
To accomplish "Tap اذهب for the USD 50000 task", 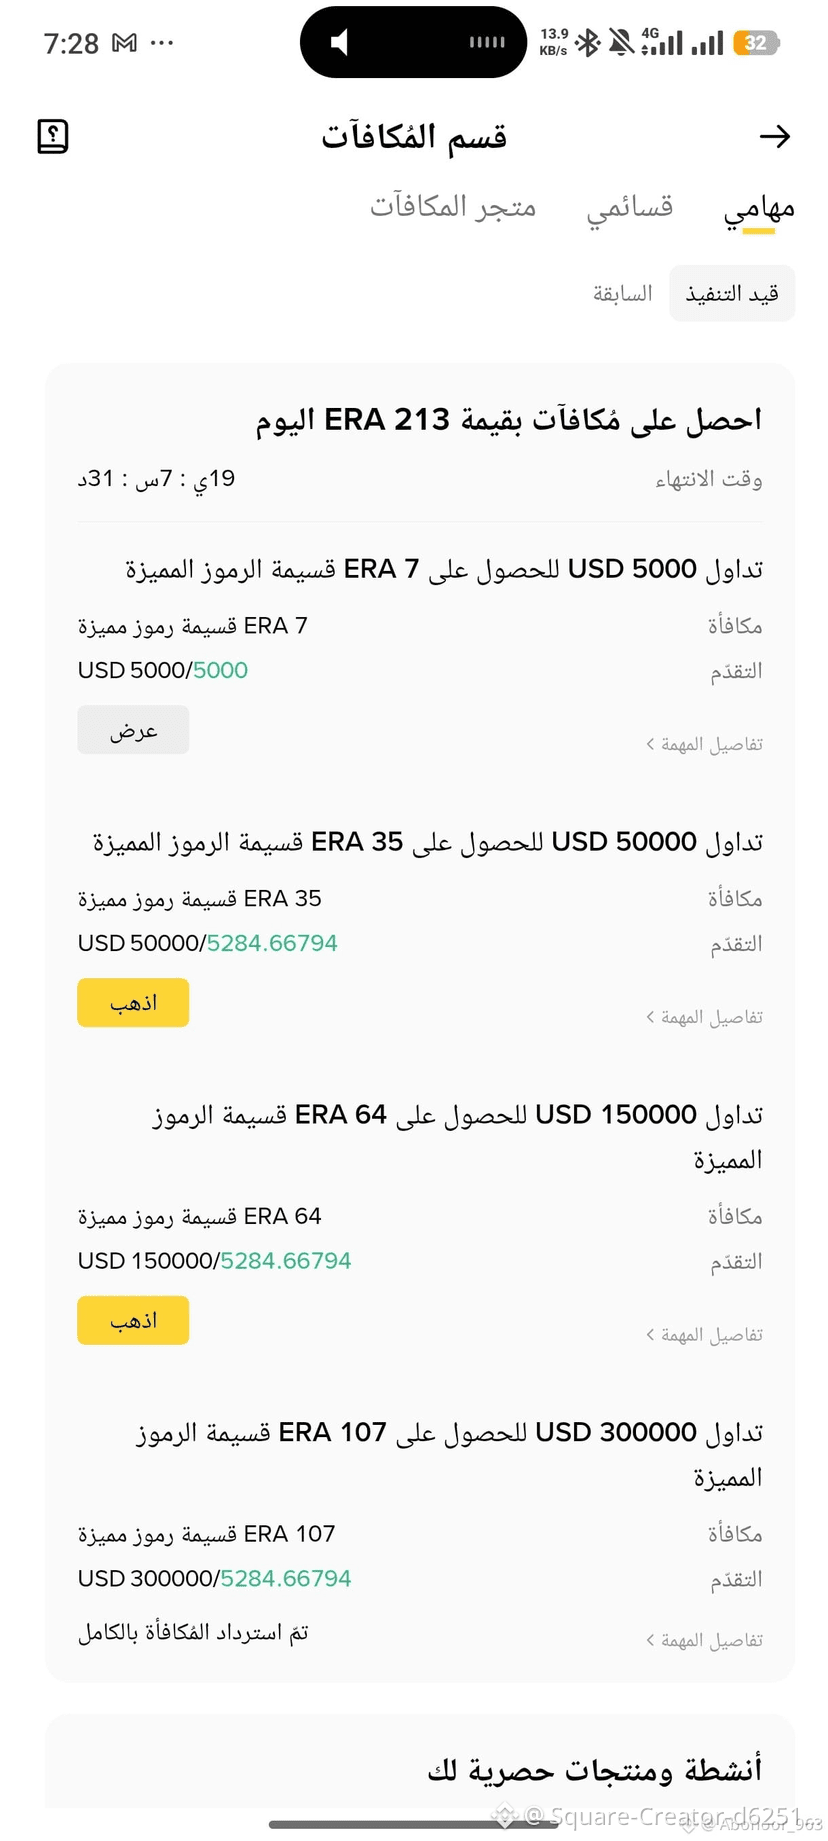I will click(133, 1003).
